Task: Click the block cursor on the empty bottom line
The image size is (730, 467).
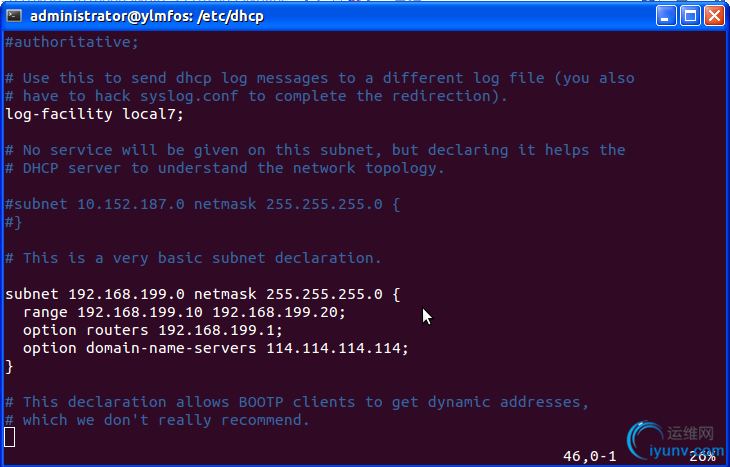Action: [10, 437]
